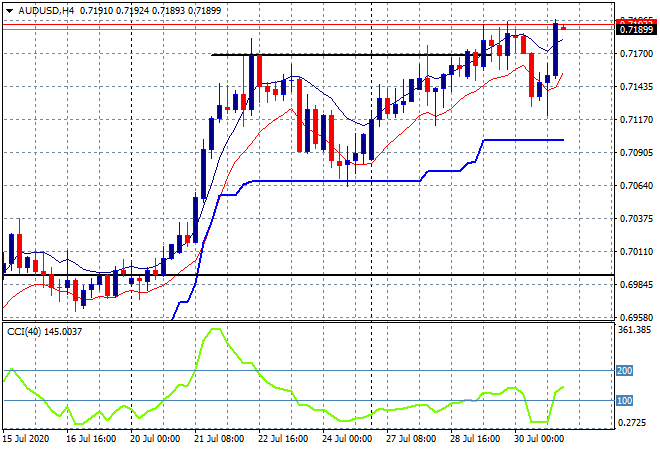
Task: Click the 21 Jul 08:00 time label
Action: click(219, 439)
